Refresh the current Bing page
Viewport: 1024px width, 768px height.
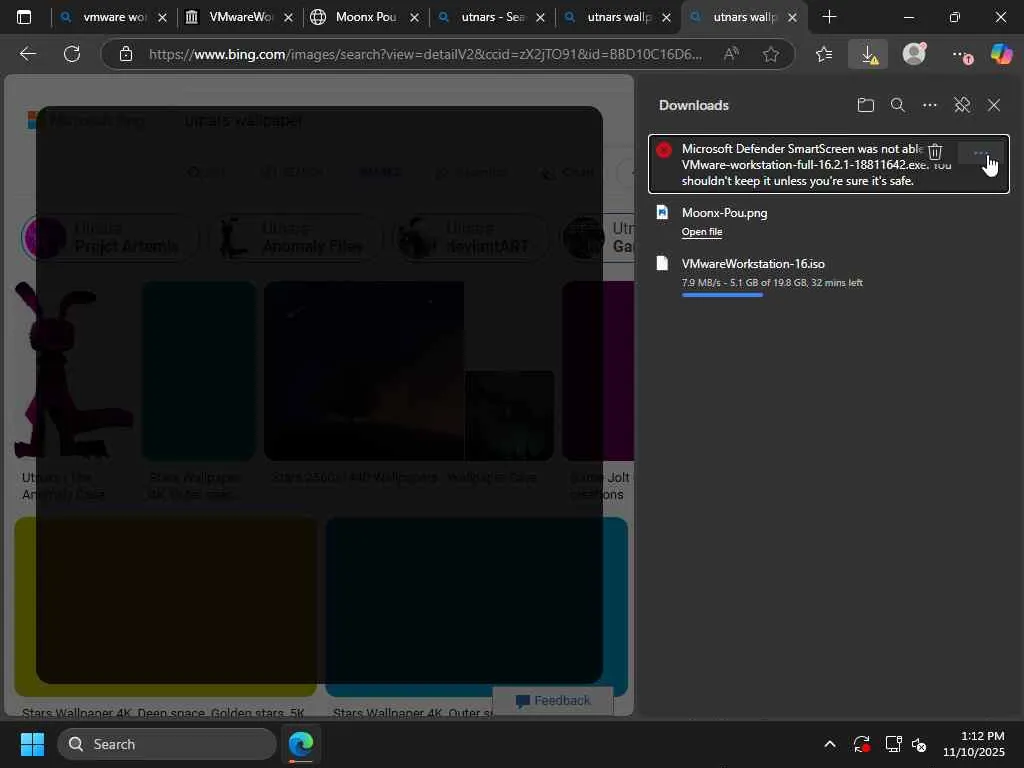pos(72,55)
